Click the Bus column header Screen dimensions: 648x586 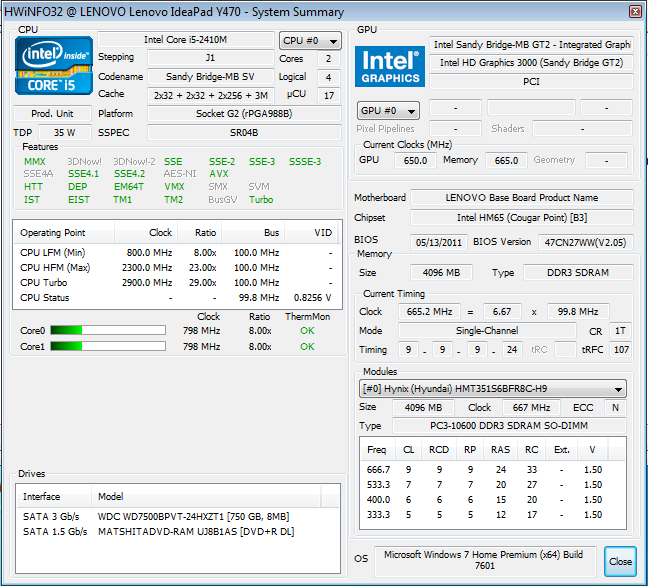click(253, 233)
